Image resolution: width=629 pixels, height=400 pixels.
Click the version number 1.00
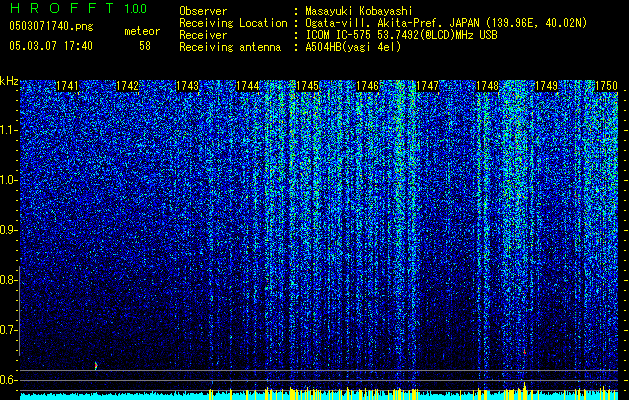click(135, 8)
